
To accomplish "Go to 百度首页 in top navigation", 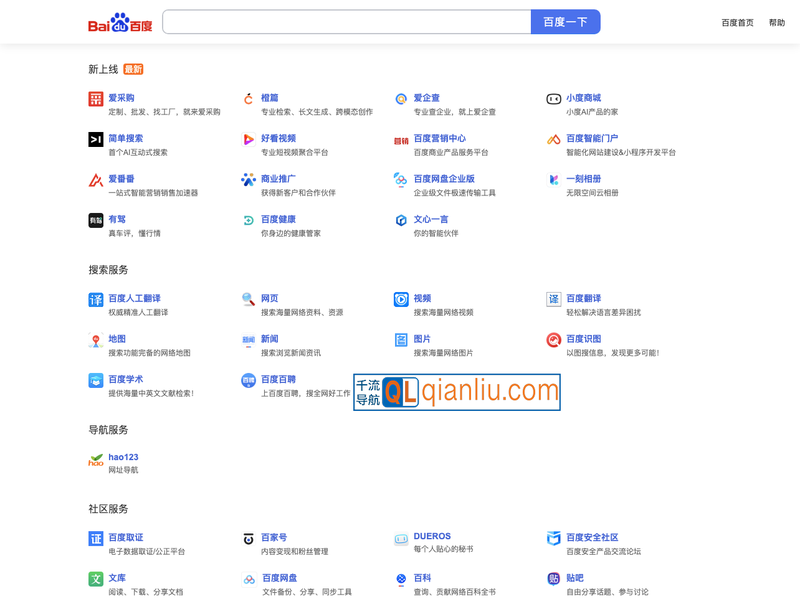I will (737, 23).
